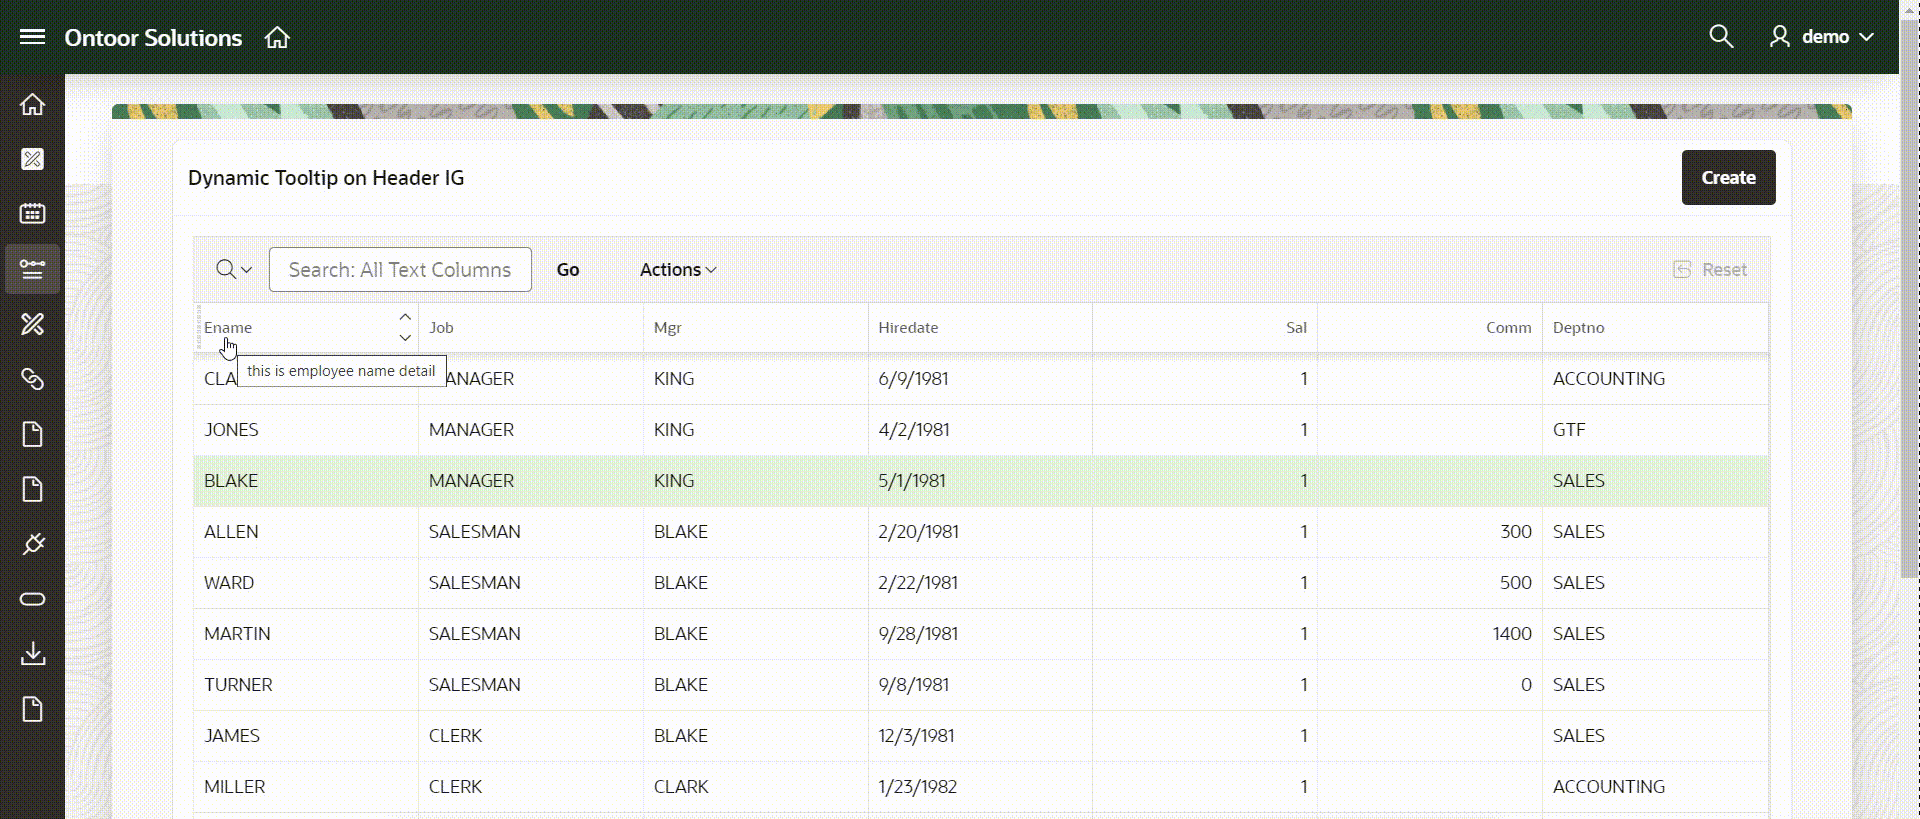The image size is (1920, 819).
Task: Sort Ename column ascending arrow
Action: 405,317
